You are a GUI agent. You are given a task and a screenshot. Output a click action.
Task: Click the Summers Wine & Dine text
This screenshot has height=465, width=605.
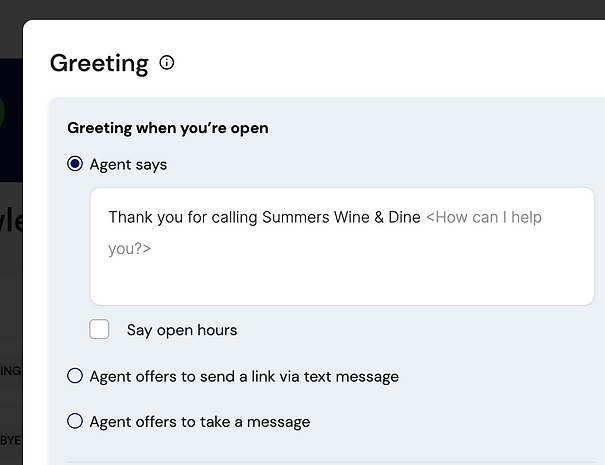(341, 217)
